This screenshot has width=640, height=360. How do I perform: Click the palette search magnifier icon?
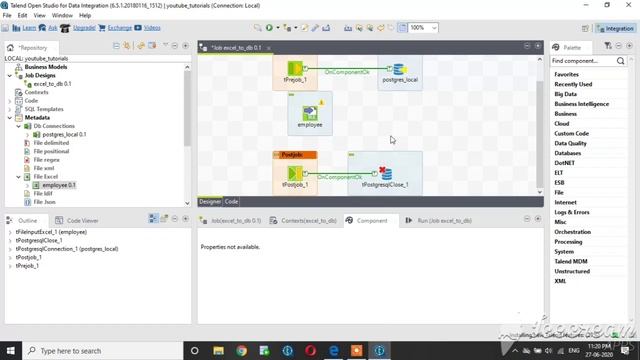pyautogui.click(x=620, y=61)
